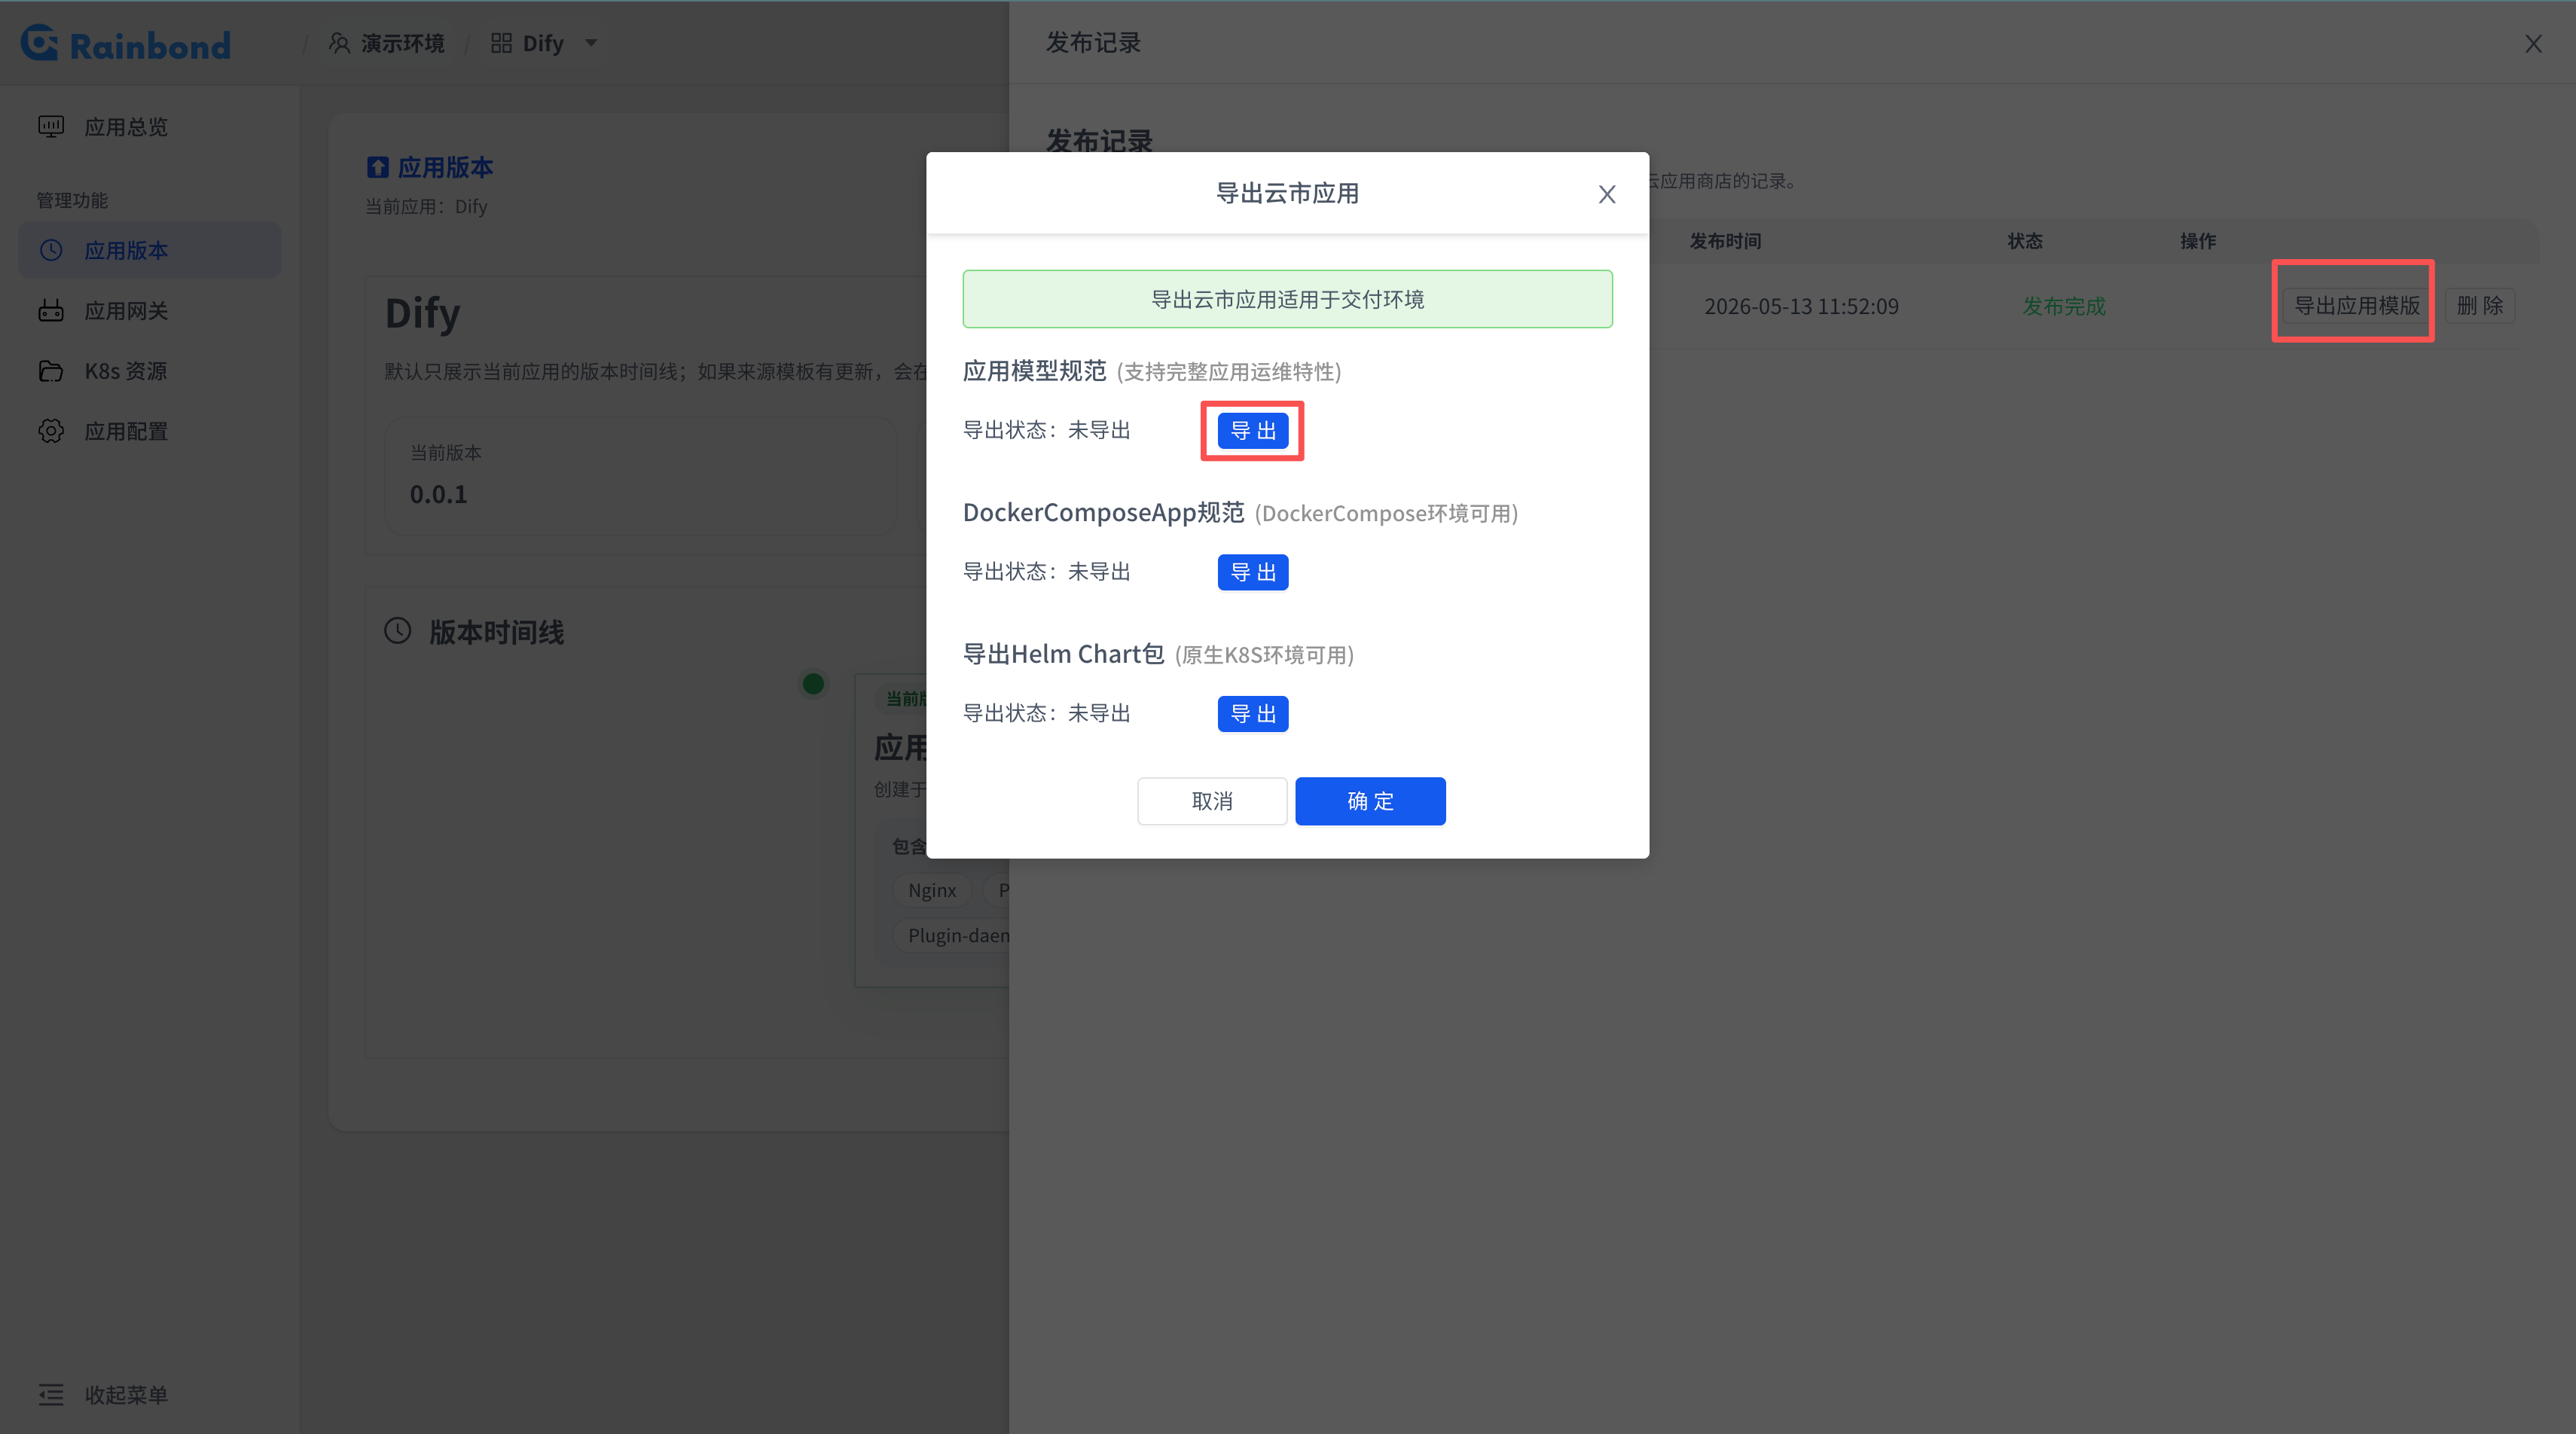Click the 收起菜单 collapse icon

[51, 1394]
